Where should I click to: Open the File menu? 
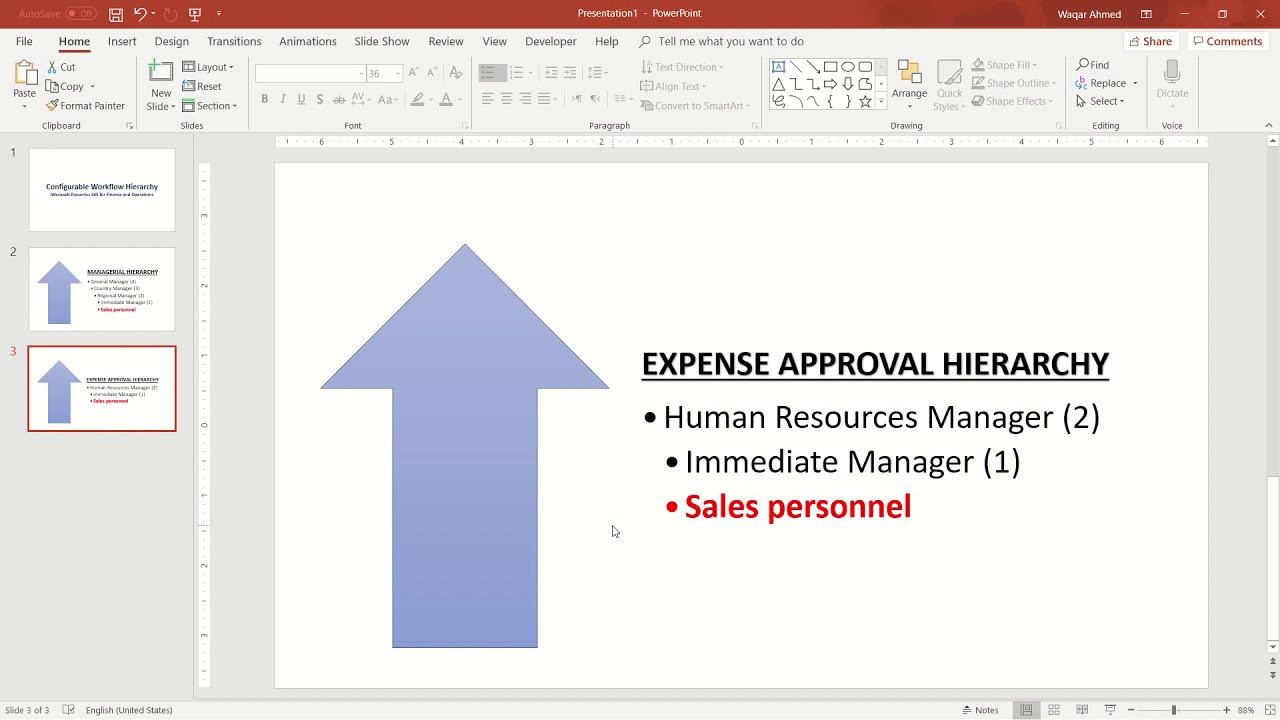click(24, 41)
